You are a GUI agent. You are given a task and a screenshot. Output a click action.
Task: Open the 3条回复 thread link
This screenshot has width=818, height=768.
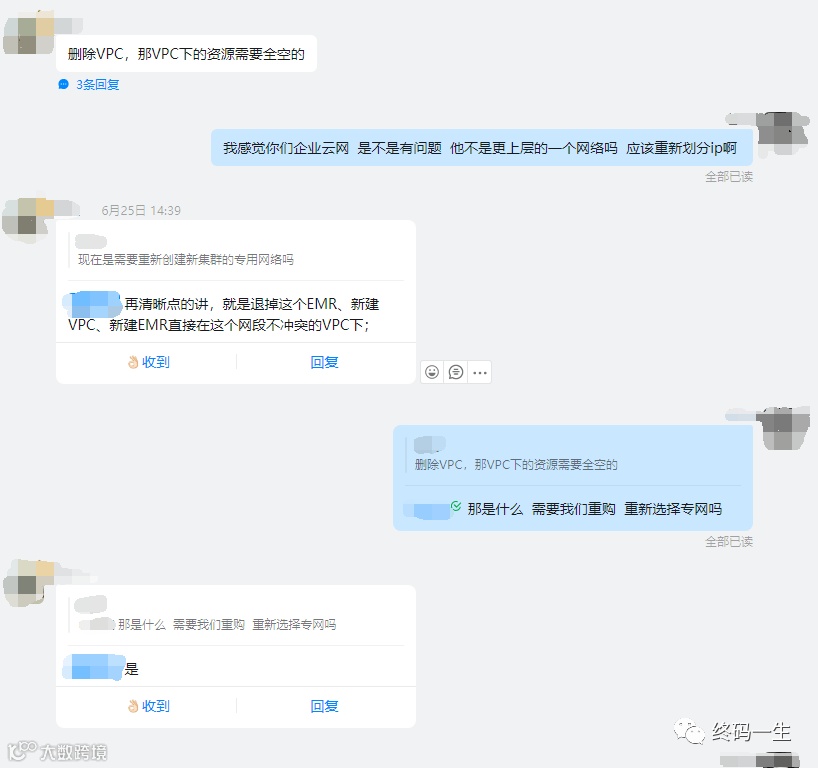click(98, 85)
